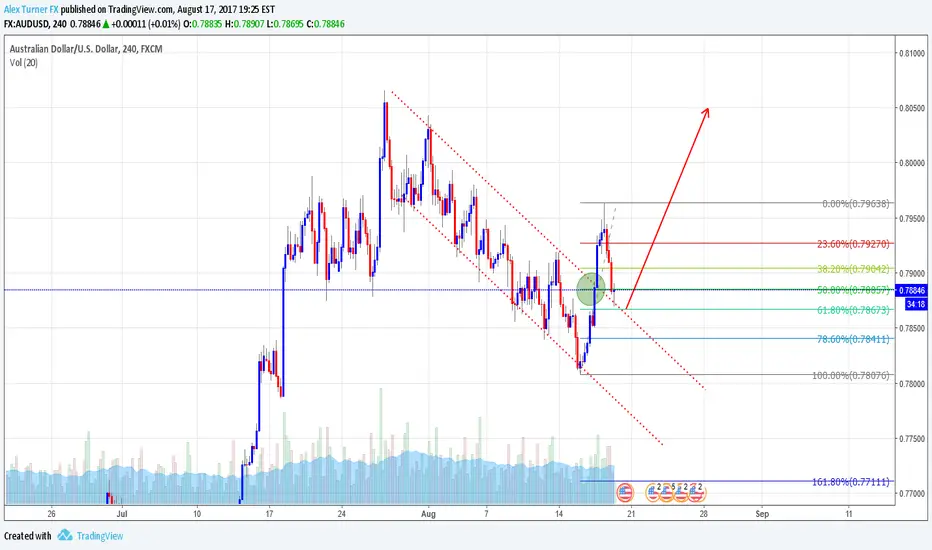Click the 28 date axis label
Viewport: 932px width, 550px height.
703,514
